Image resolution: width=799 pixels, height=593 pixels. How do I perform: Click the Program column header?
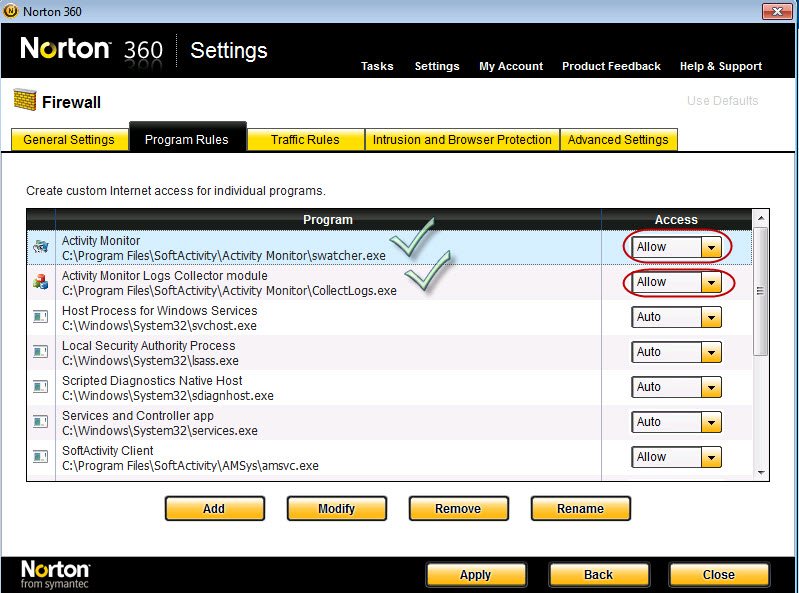(328, 220)
